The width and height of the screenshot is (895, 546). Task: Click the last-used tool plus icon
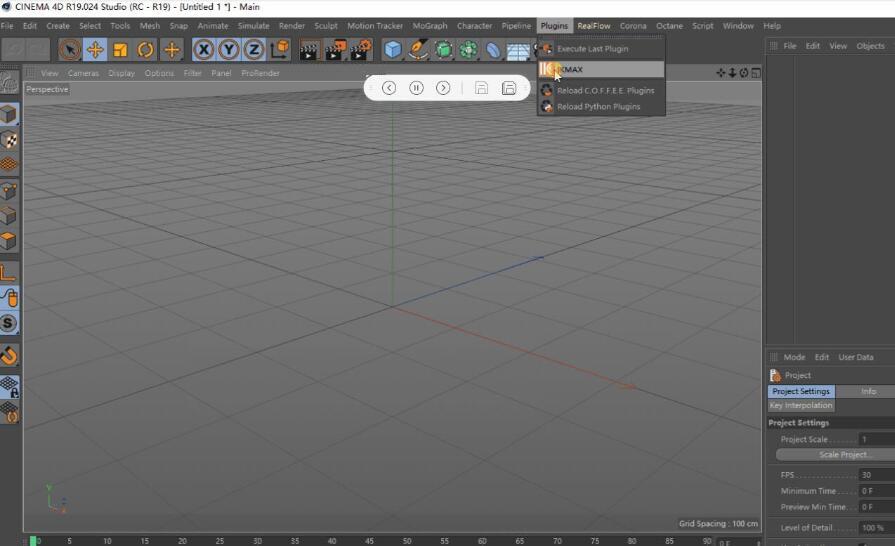click(171, 50)
